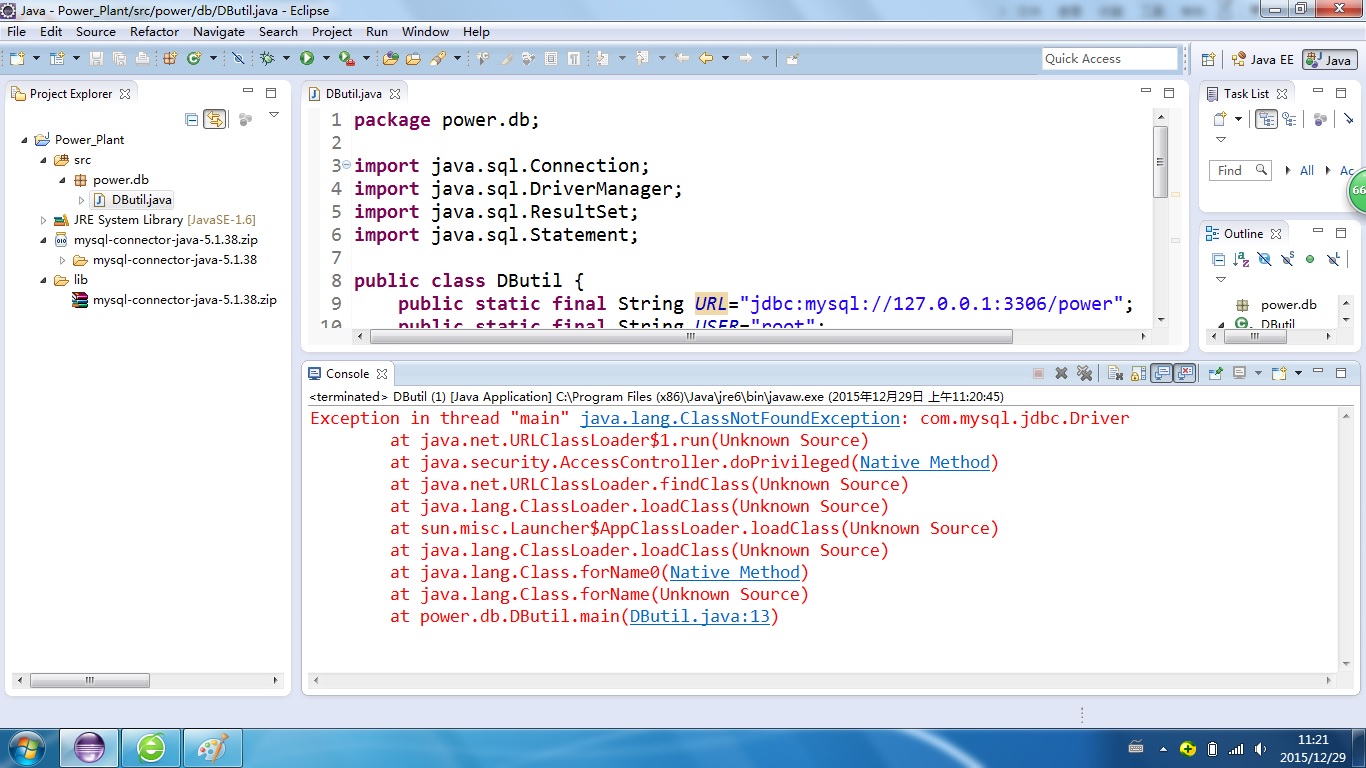Click the Save All toolbar icon
1366x768 pixels.
(119, 58)
